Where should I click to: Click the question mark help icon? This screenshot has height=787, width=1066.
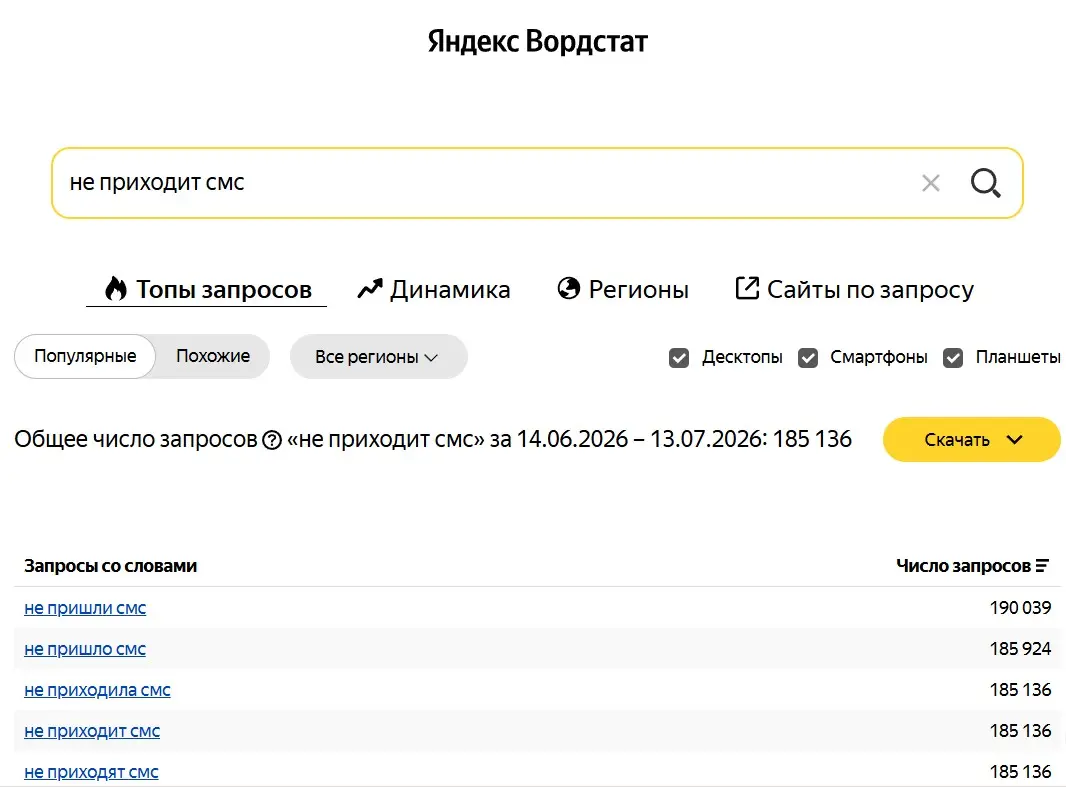click(x=272, y=440)
